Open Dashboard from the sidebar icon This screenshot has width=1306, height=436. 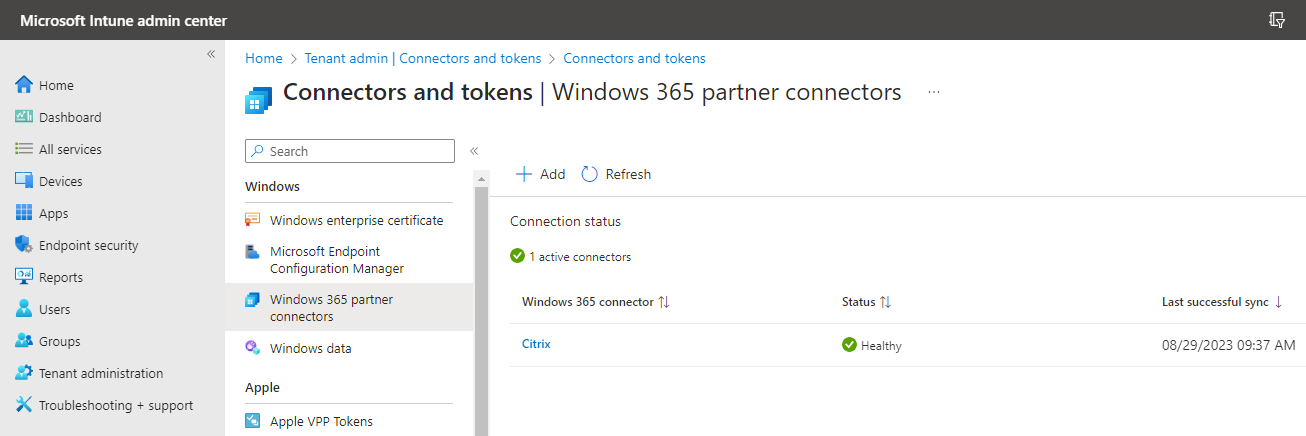[x=25, y=117]
